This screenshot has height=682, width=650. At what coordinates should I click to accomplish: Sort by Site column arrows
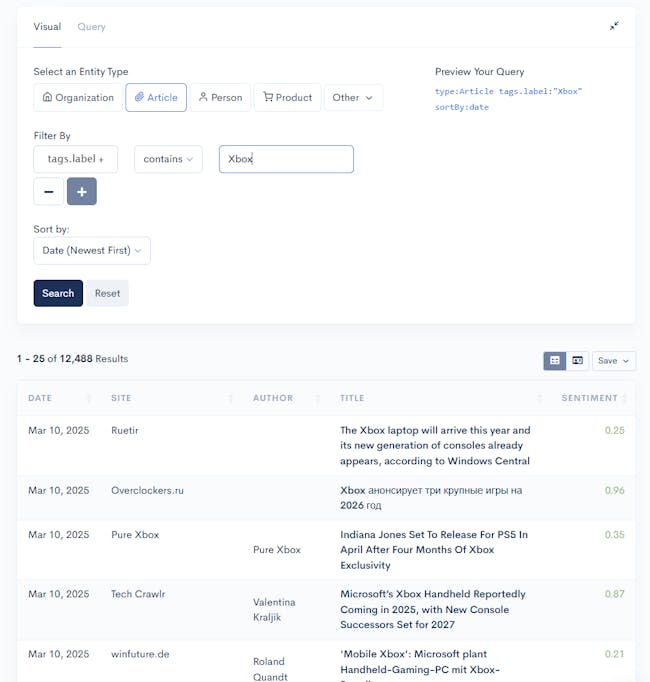[230, 398]
